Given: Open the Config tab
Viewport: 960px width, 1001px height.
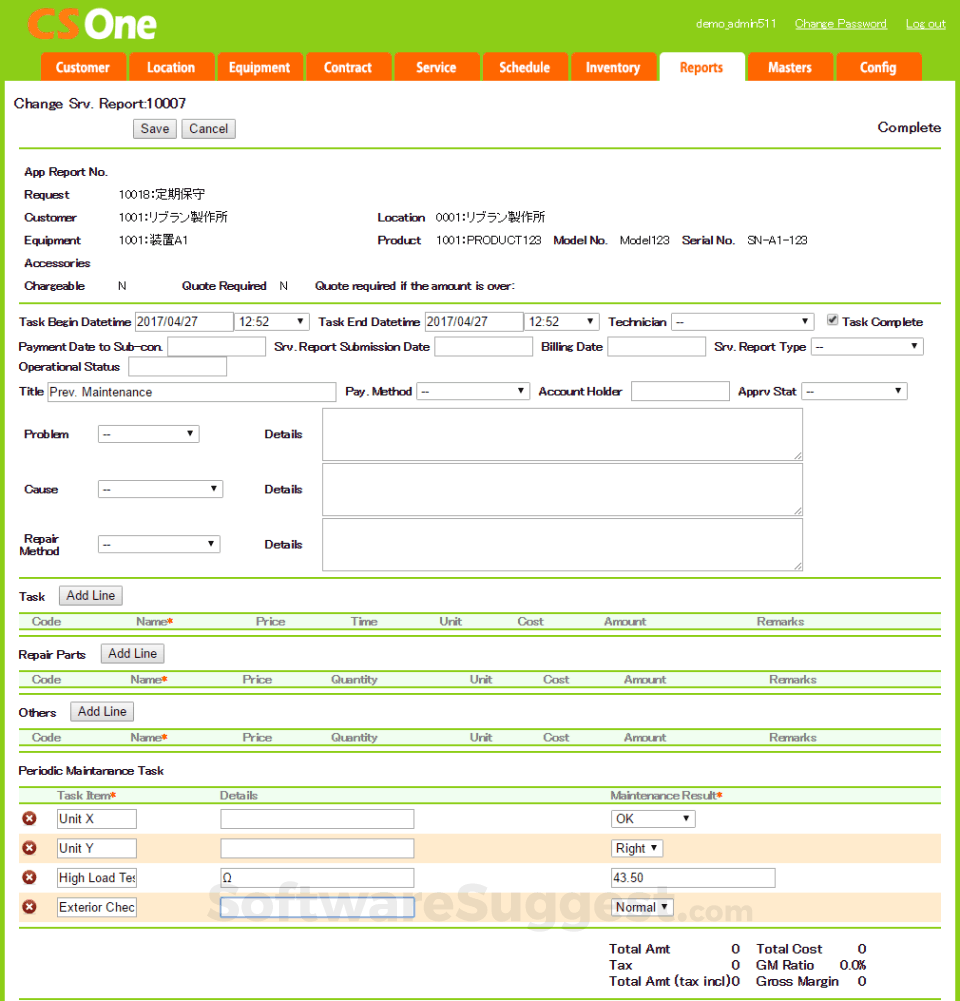Looking at the screenshot, I should pos(878,67).
